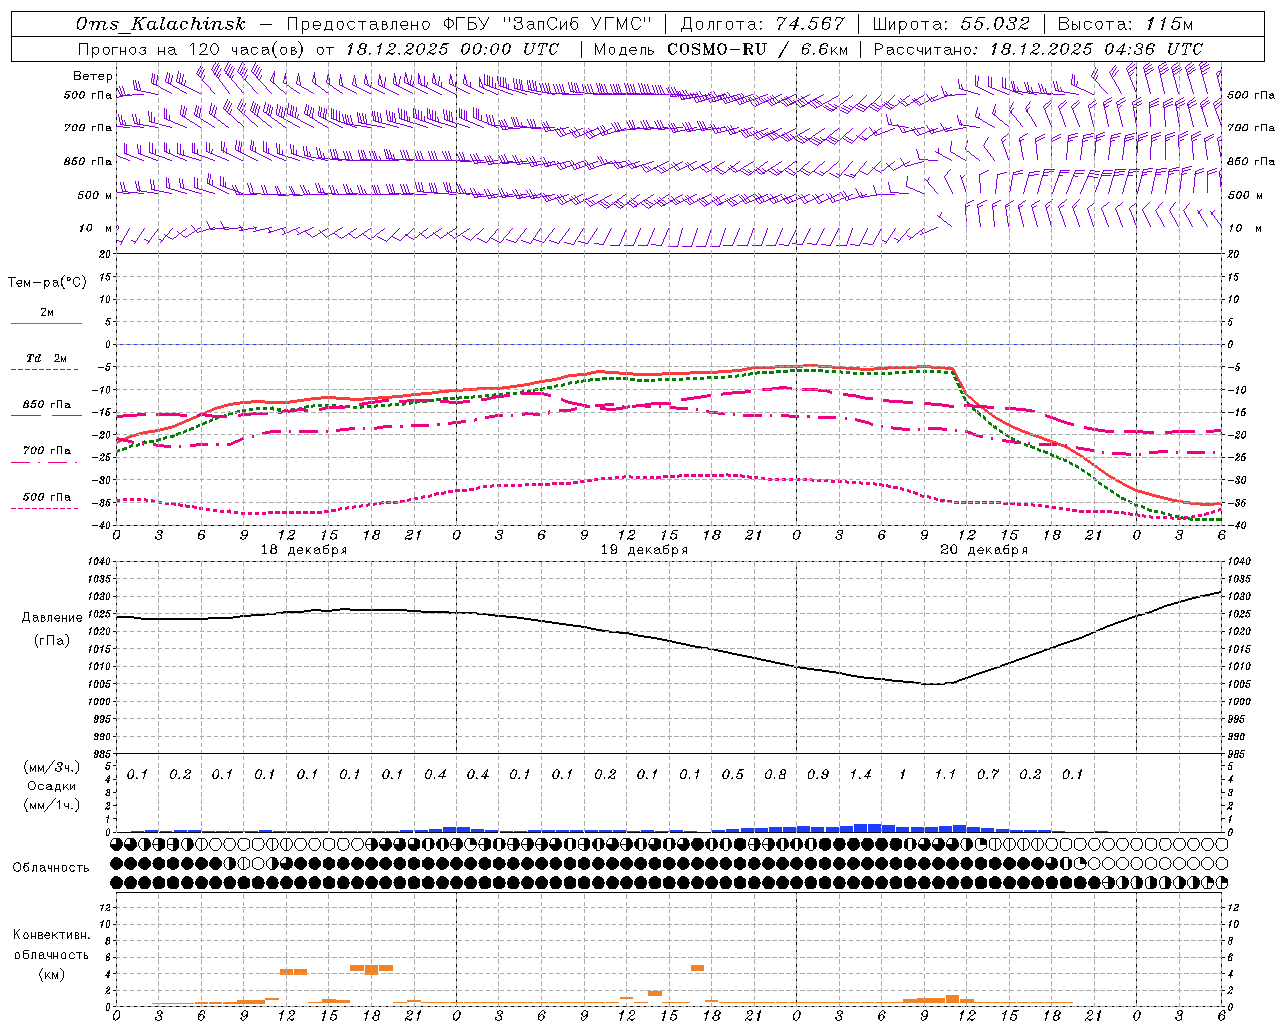Click the 2м temperature legend entry

pos(46,313)
